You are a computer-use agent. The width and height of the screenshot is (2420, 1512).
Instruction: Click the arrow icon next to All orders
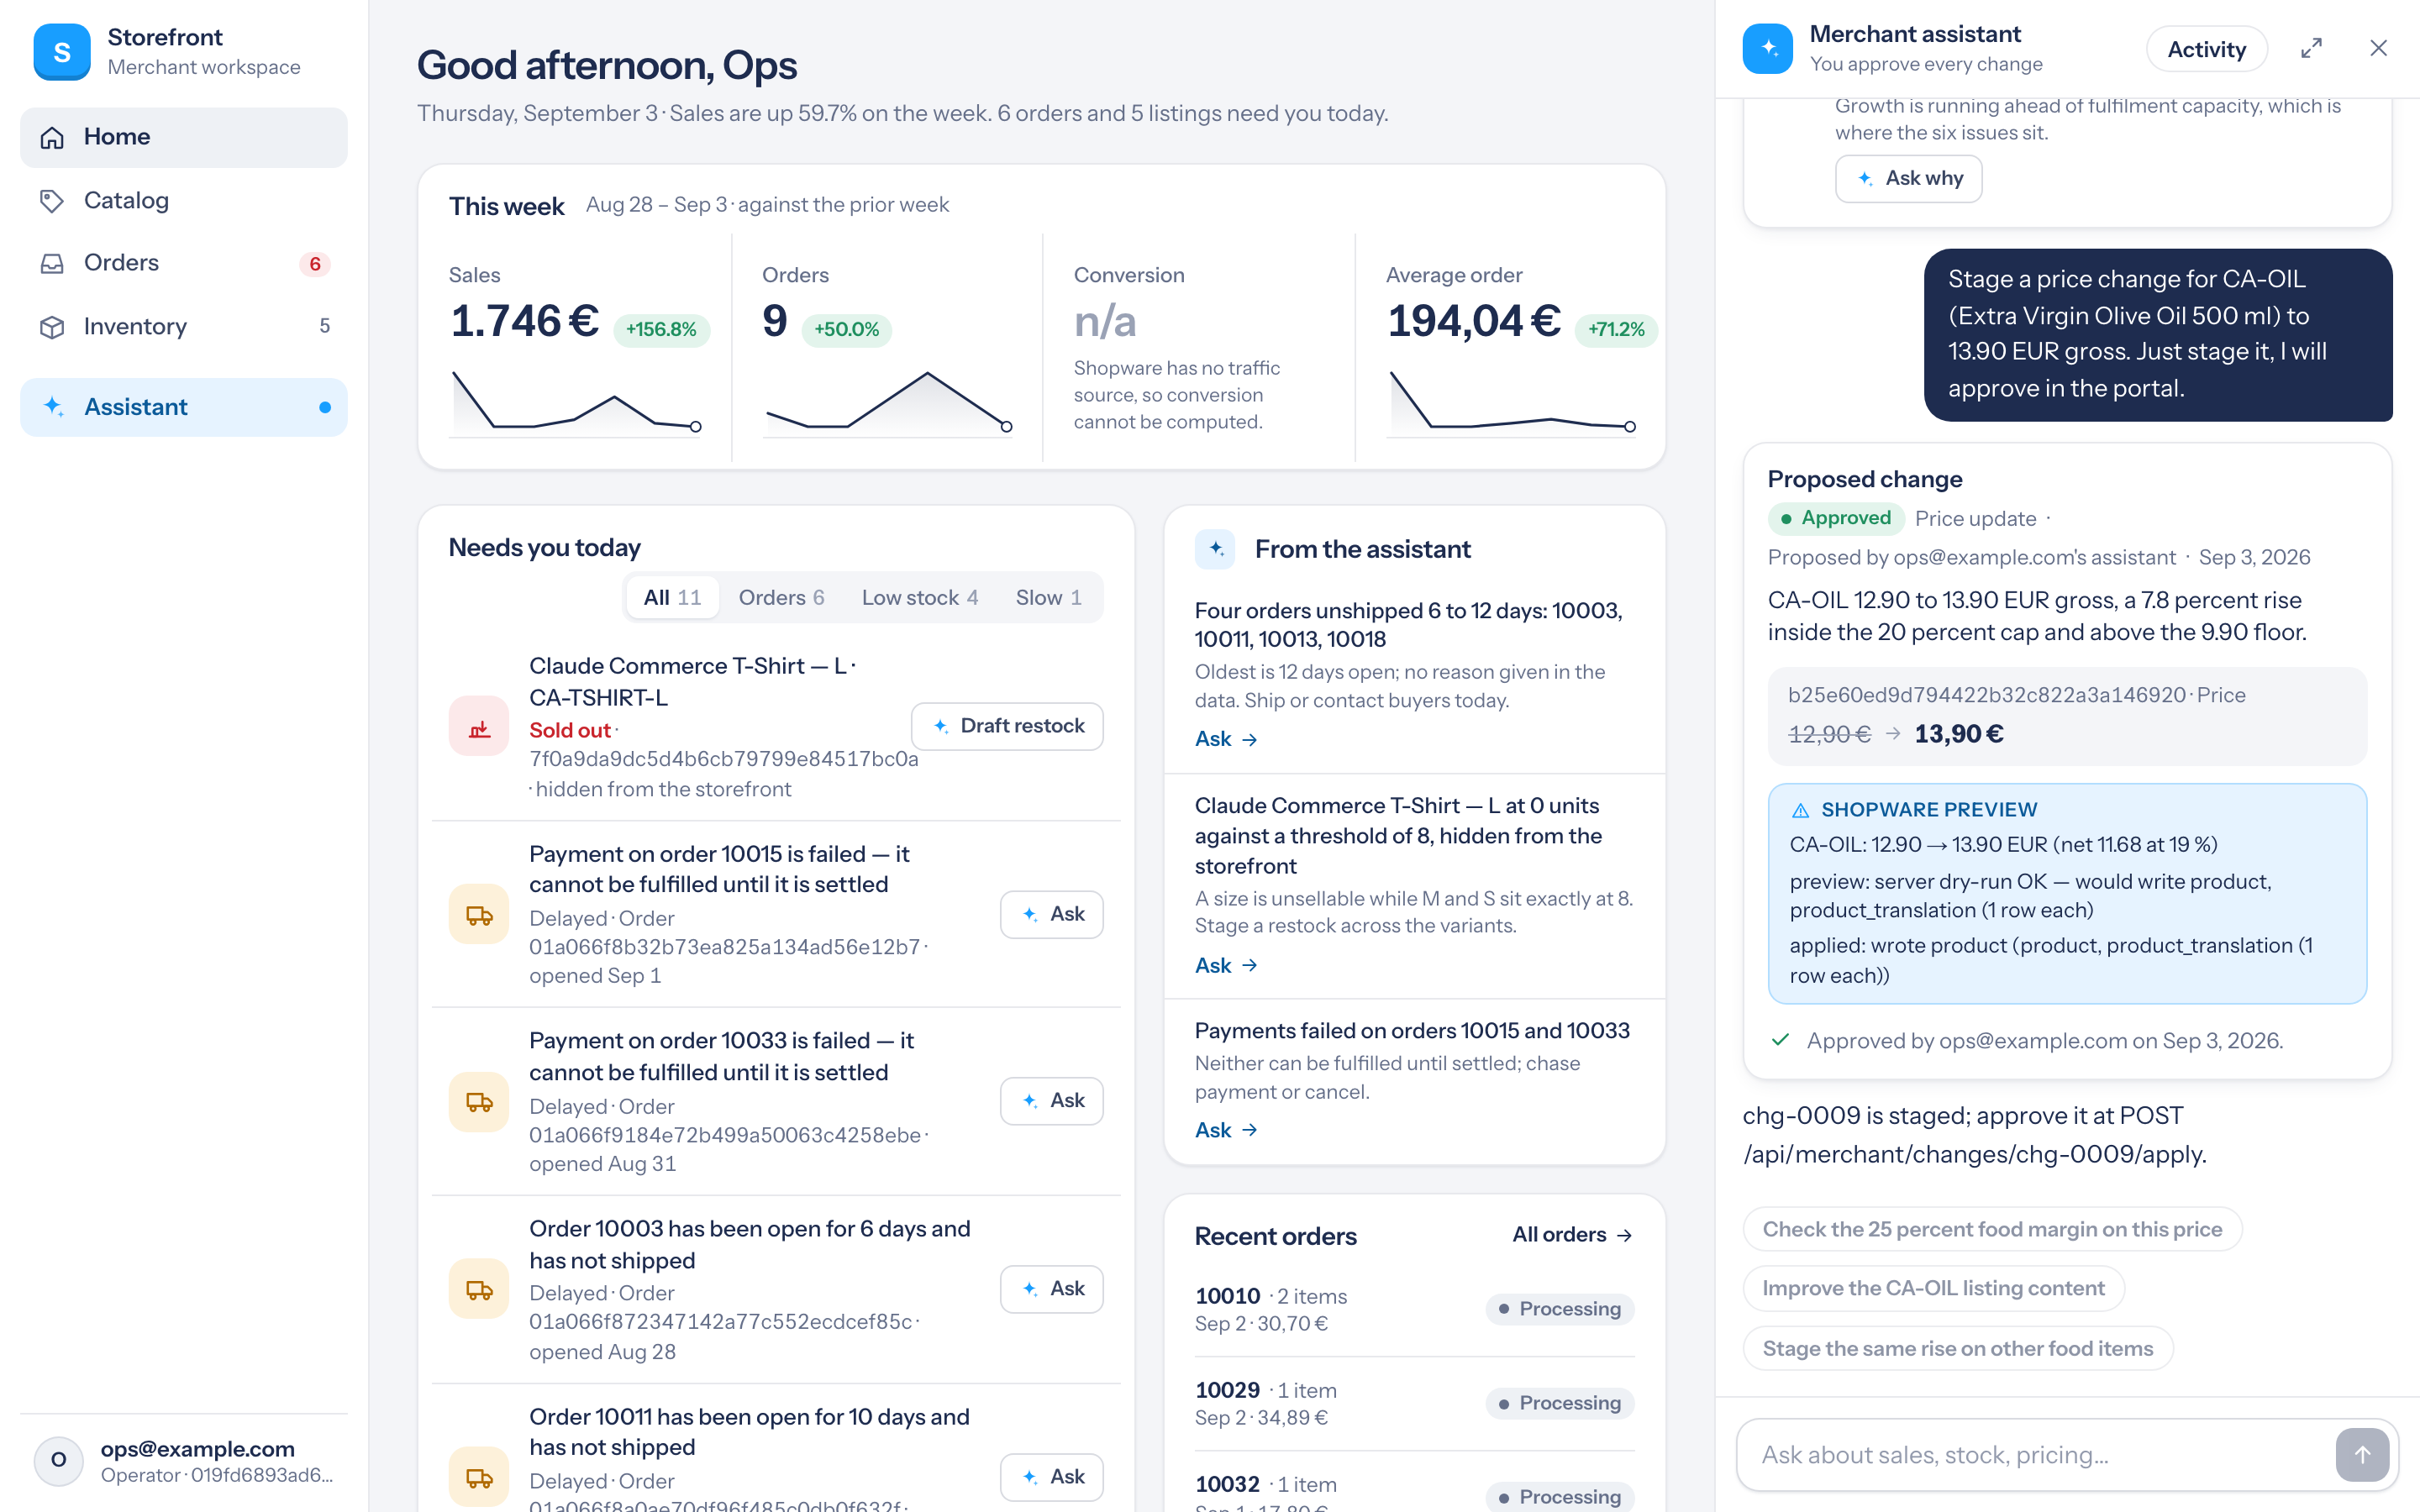pos(1624,1235)
